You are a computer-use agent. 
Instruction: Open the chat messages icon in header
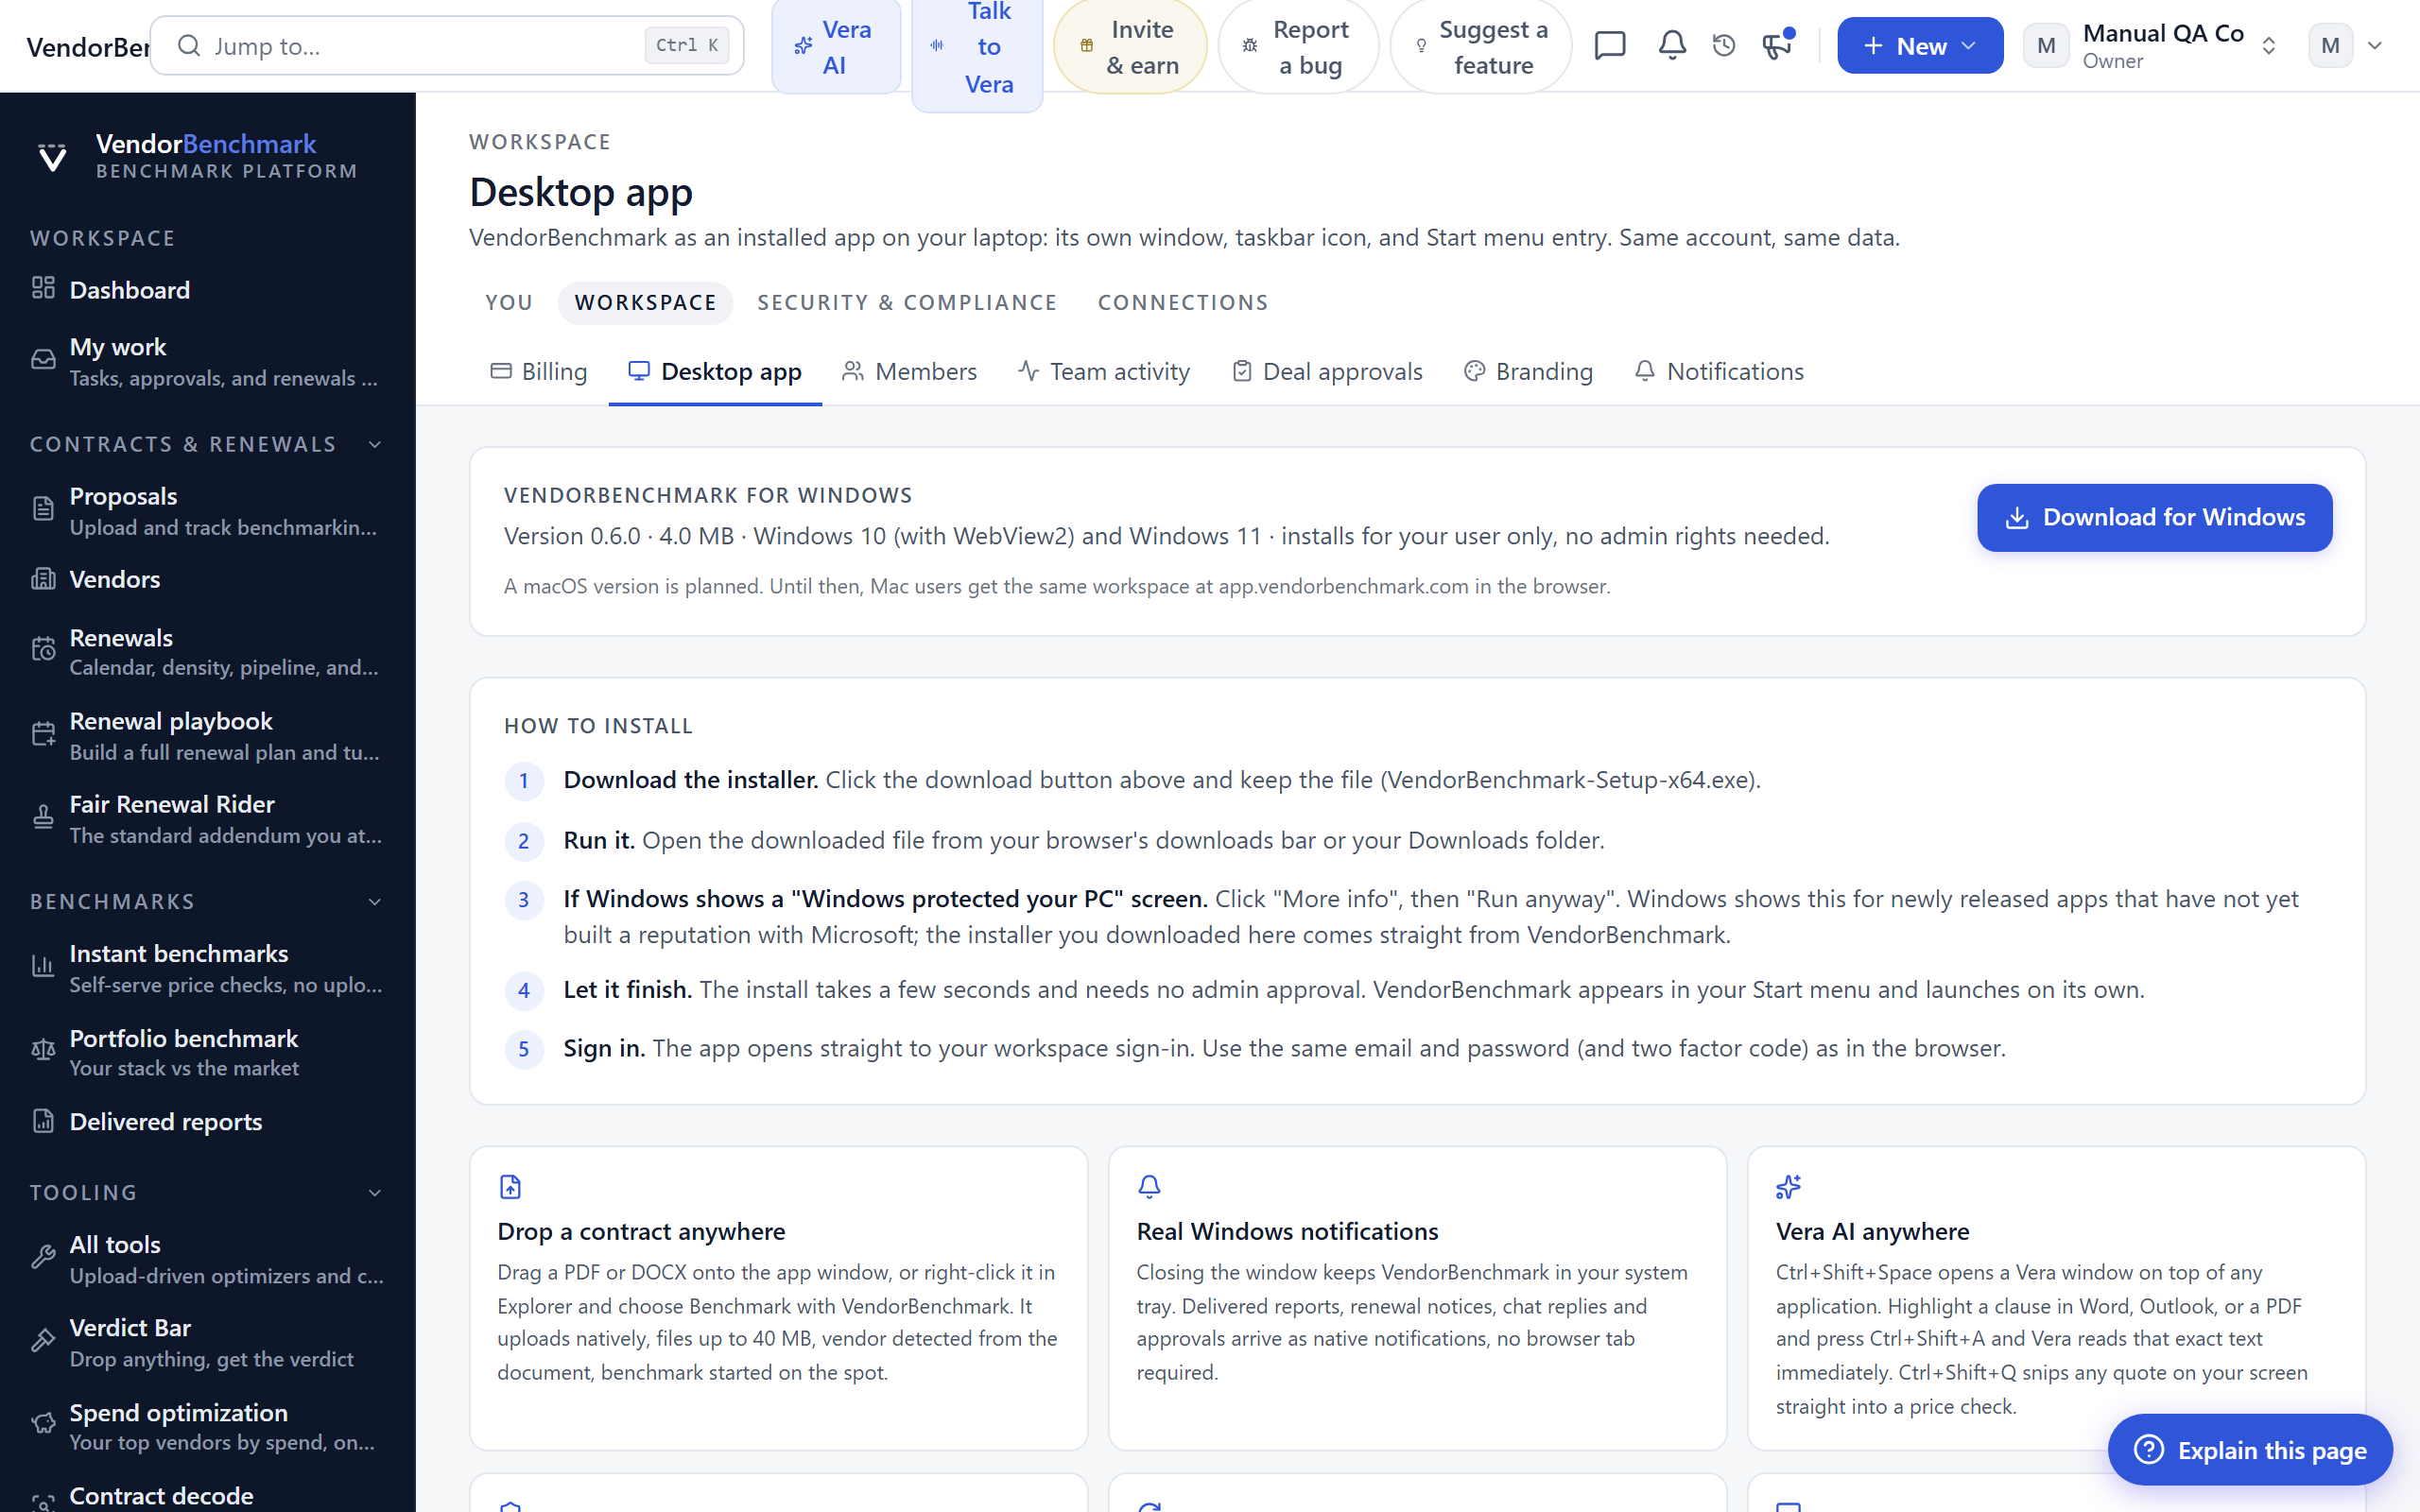tap(1610, 45)
